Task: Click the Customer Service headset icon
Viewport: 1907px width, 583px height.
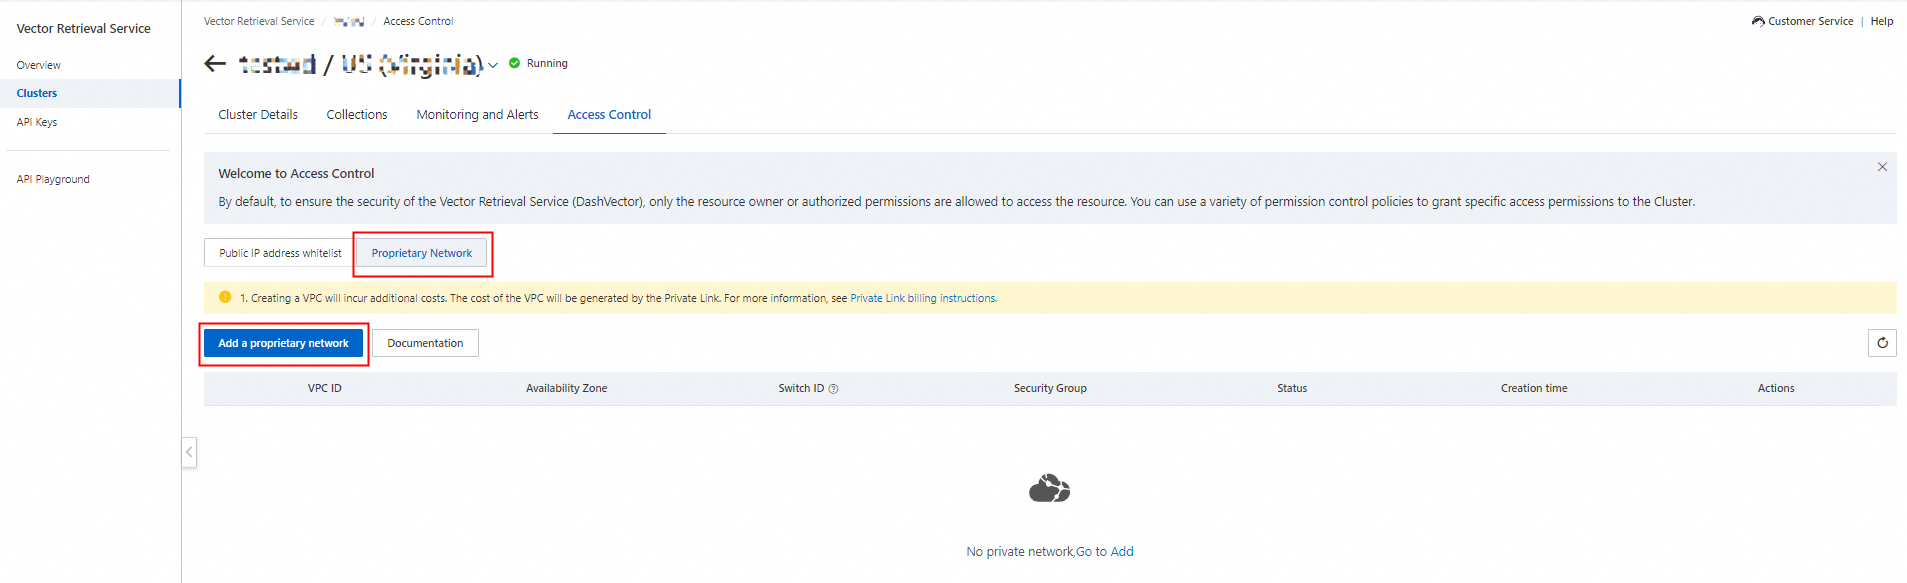Action: pyautogui.click(x=1758, y=21)
